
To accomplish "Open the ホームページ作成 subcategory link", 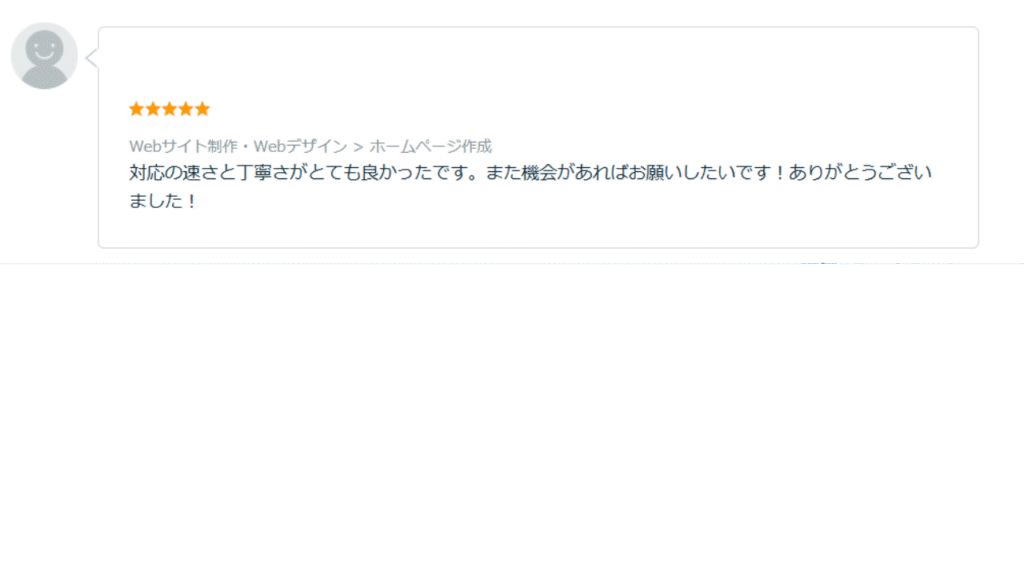I will point(430,146).
